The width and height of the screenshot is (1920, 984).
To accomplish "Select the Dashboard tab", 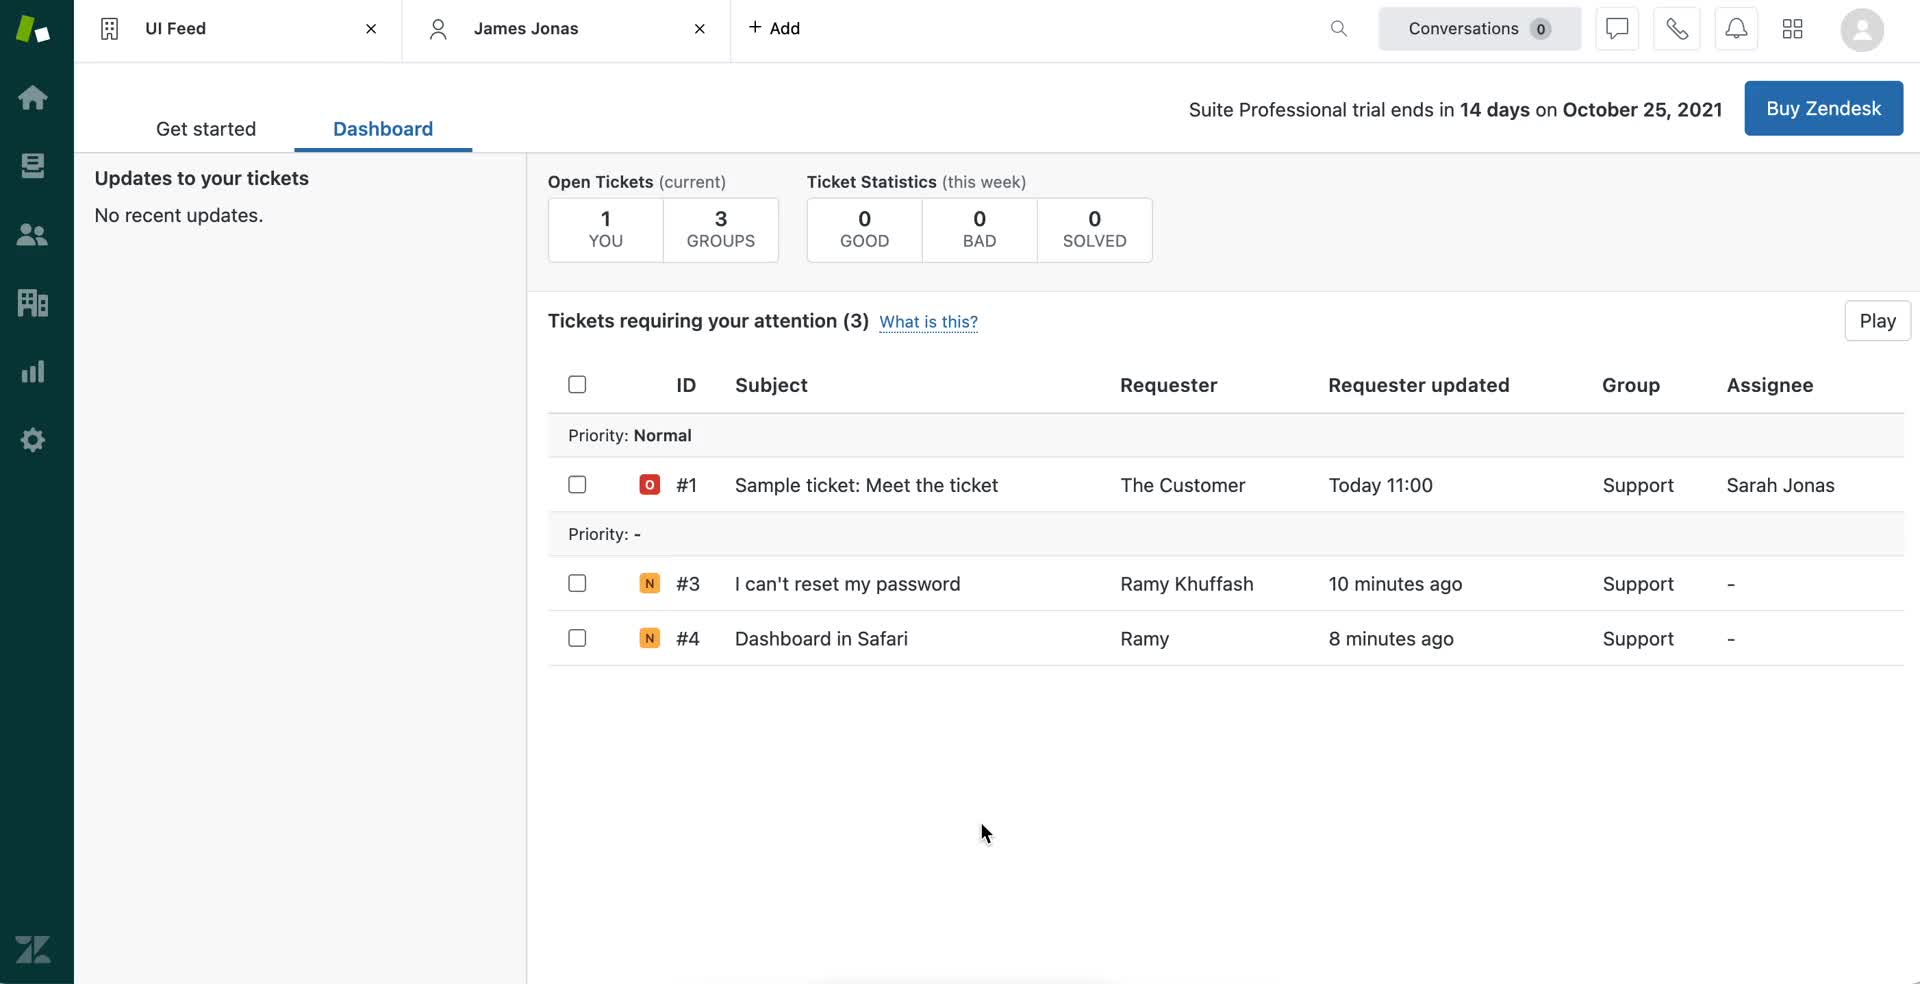I will tap(383, 129).
